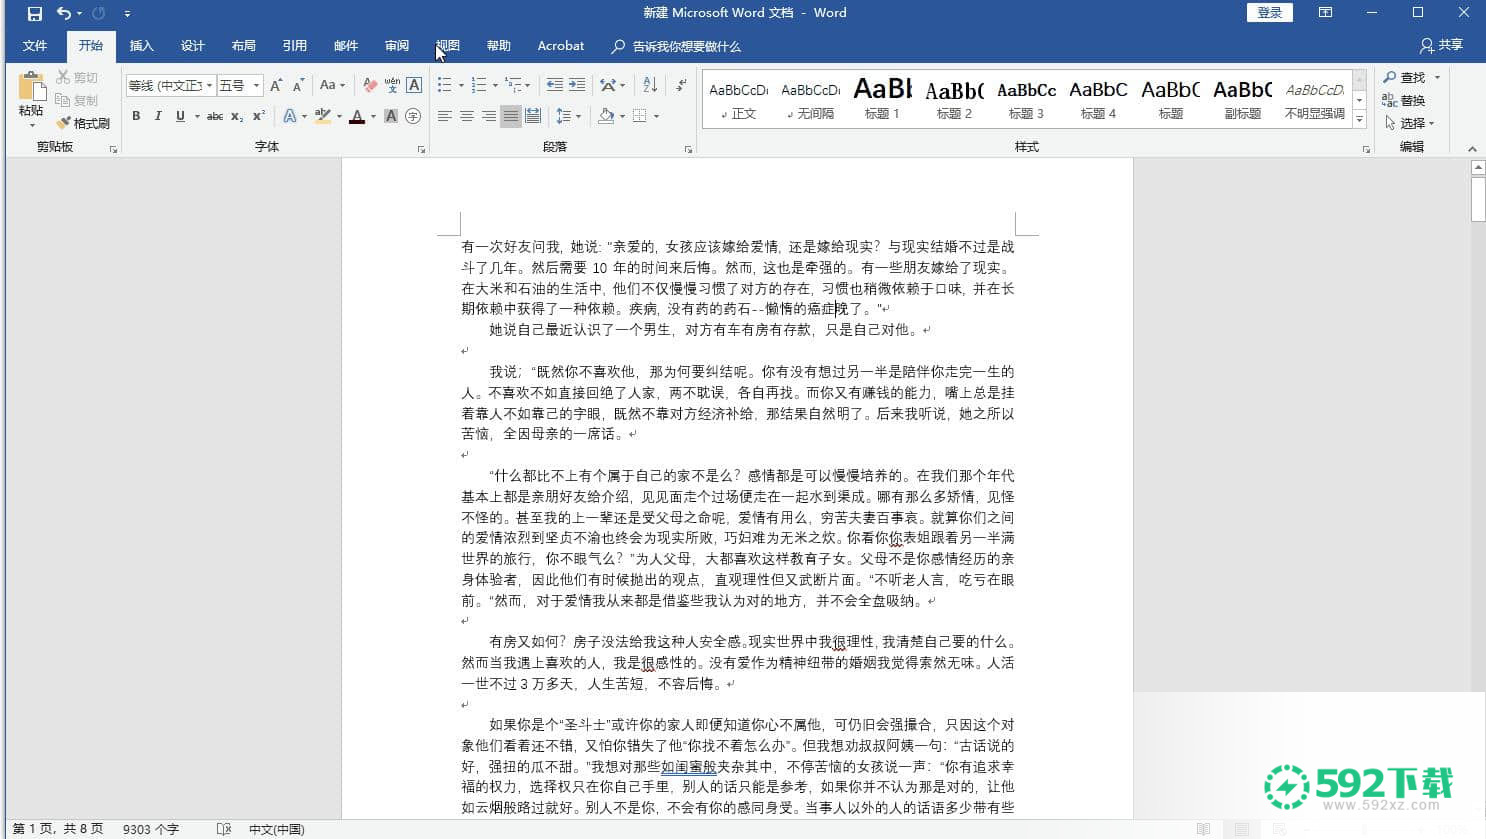Switch to the References (引用) tab
The height and width of the screenshot is (839, 1486).
[x=295, y=46]
